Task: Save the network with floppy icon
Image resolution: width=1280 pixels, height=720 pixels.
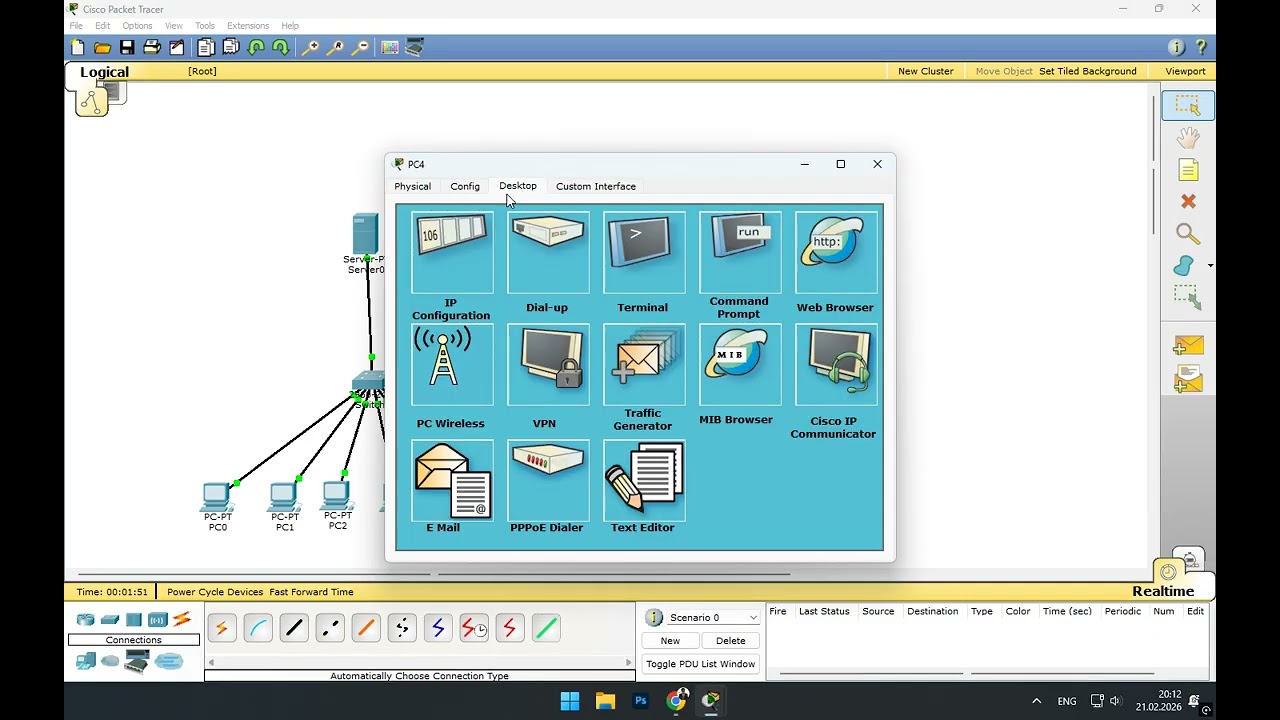Action: point(127,47)
